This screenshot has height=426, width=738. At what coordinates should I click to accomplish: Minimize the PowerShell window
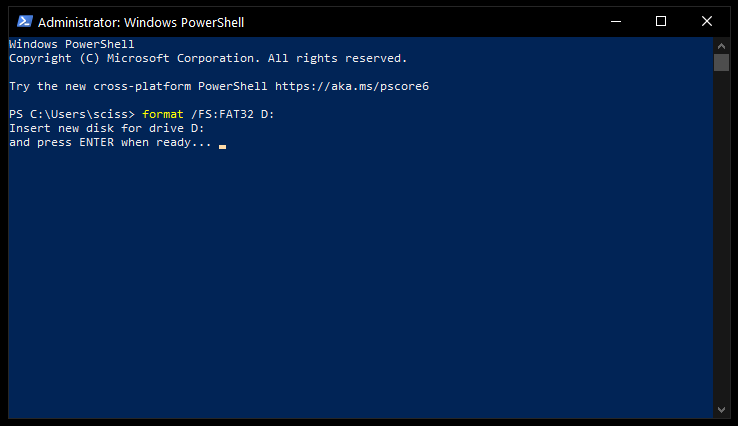pos(616,22)
